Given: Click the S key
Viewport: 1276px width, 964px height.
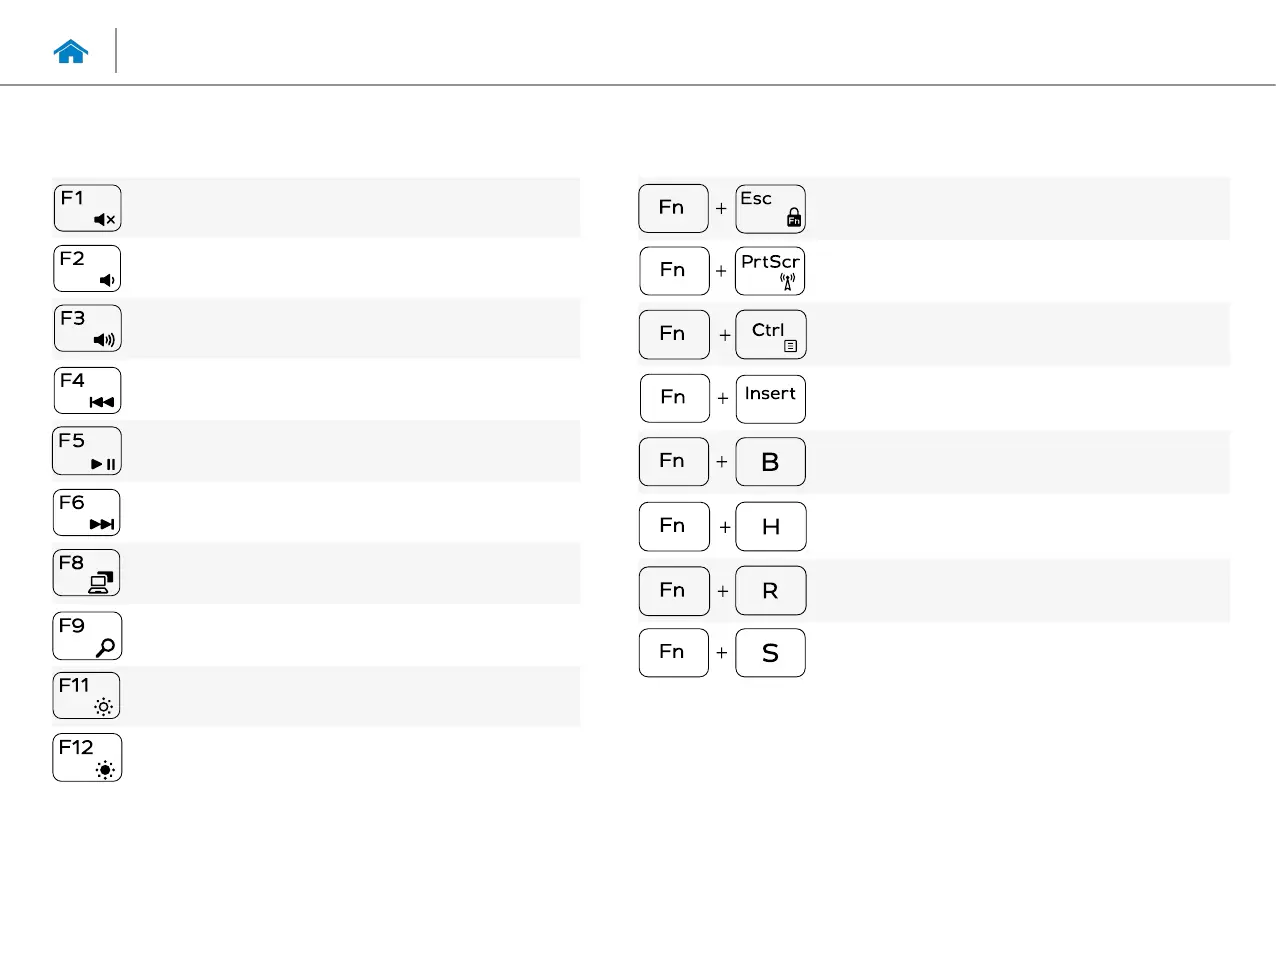Looking at the screenshot, I should 770,653.
